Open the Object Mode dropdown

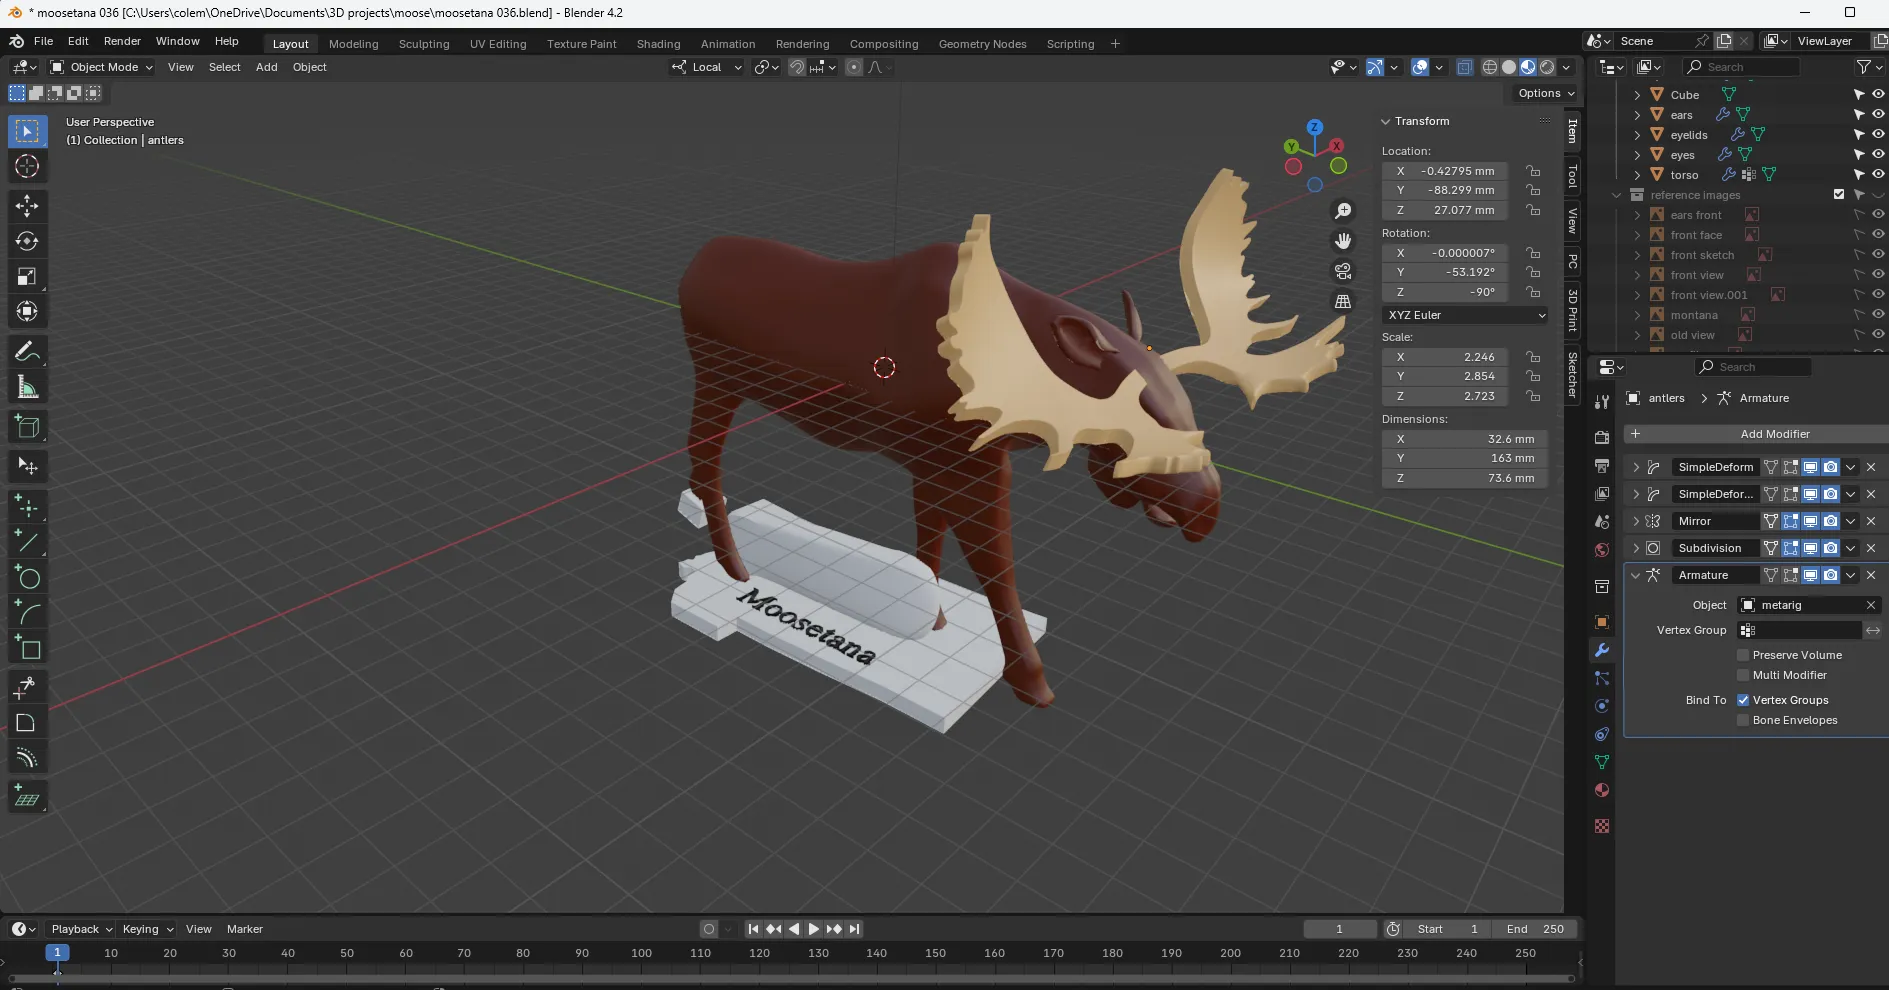tap(101, 67)
